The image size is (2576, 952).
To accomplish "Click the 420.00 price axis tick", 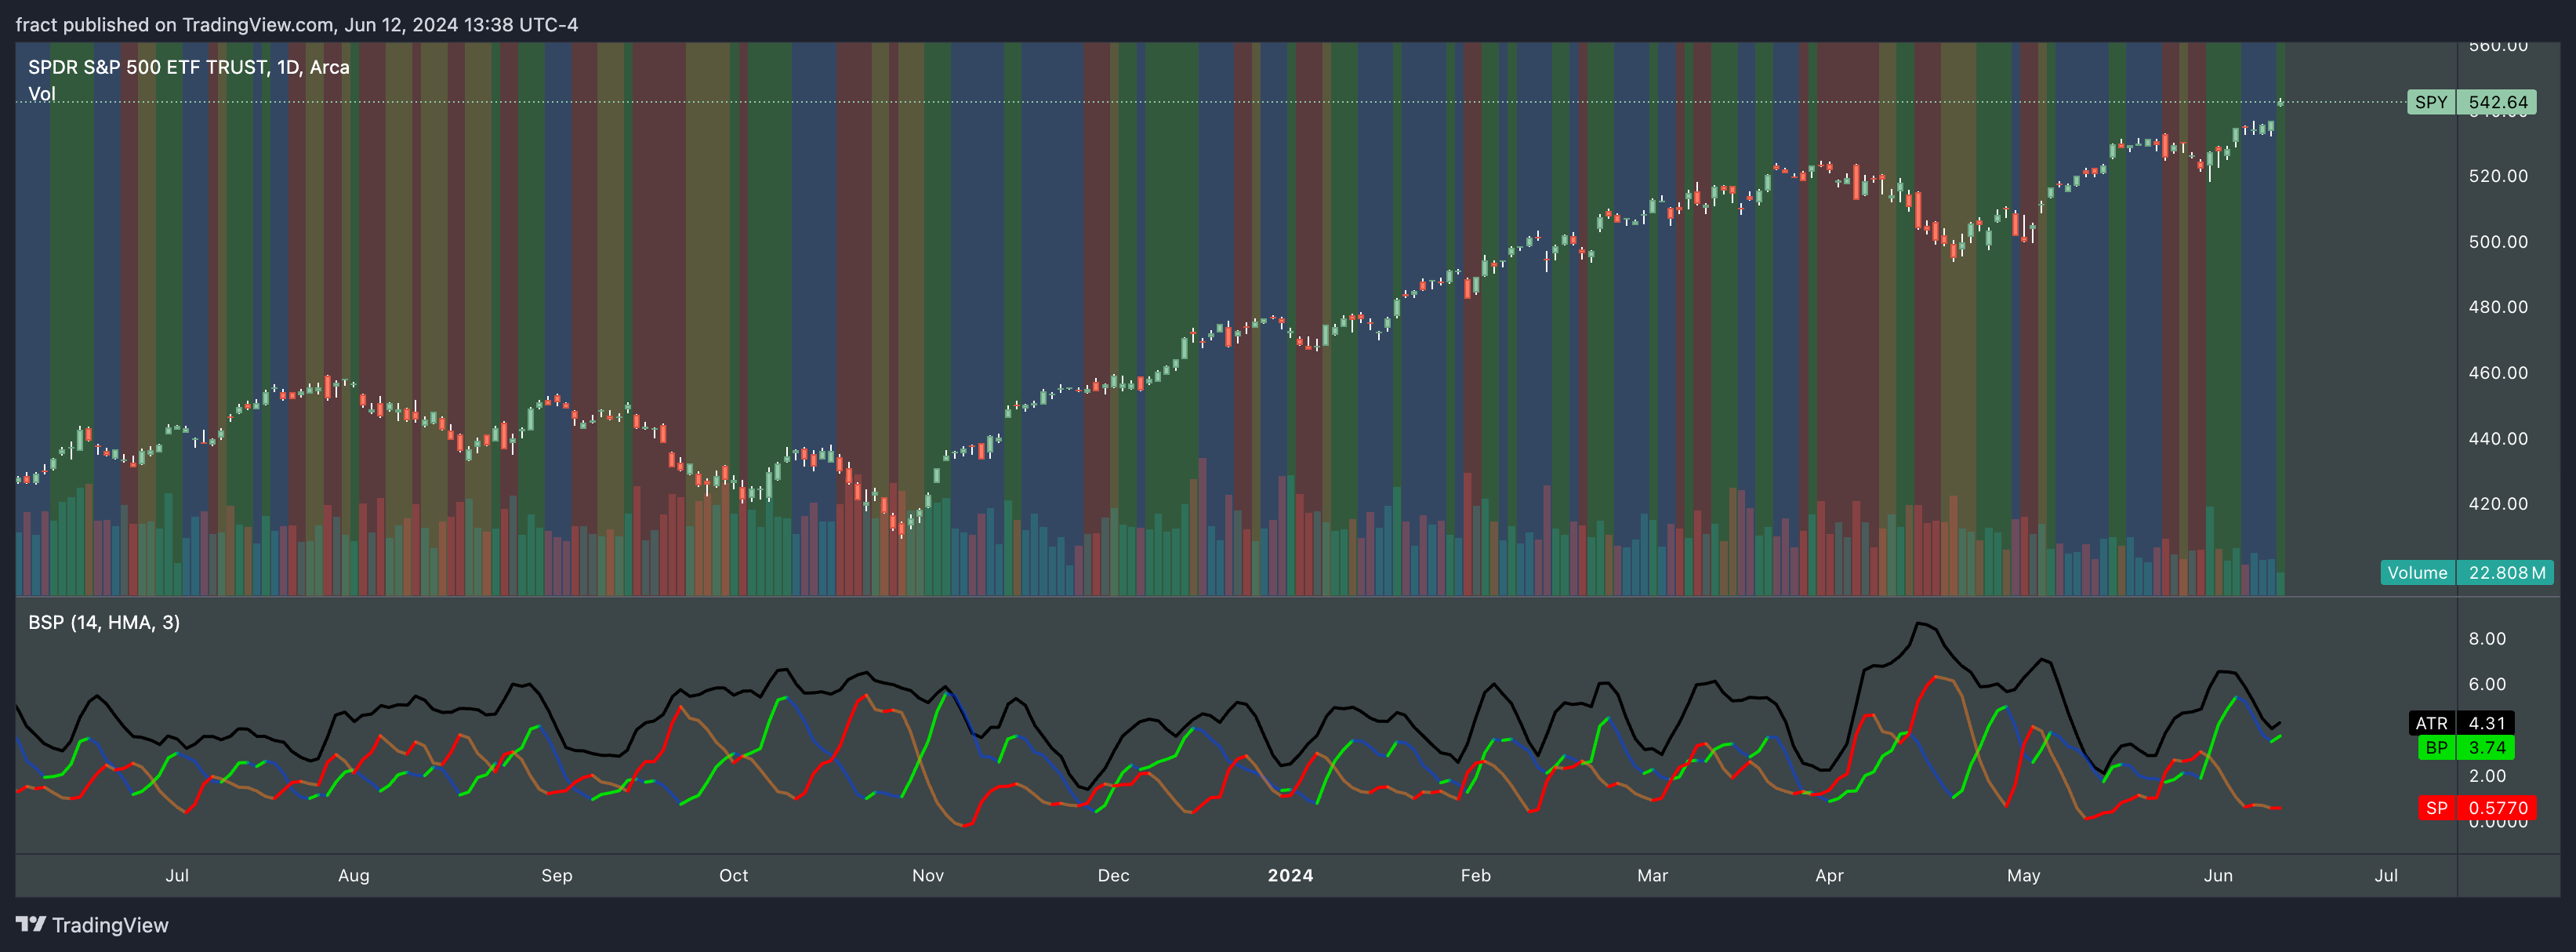I will tap(2498, 504).
